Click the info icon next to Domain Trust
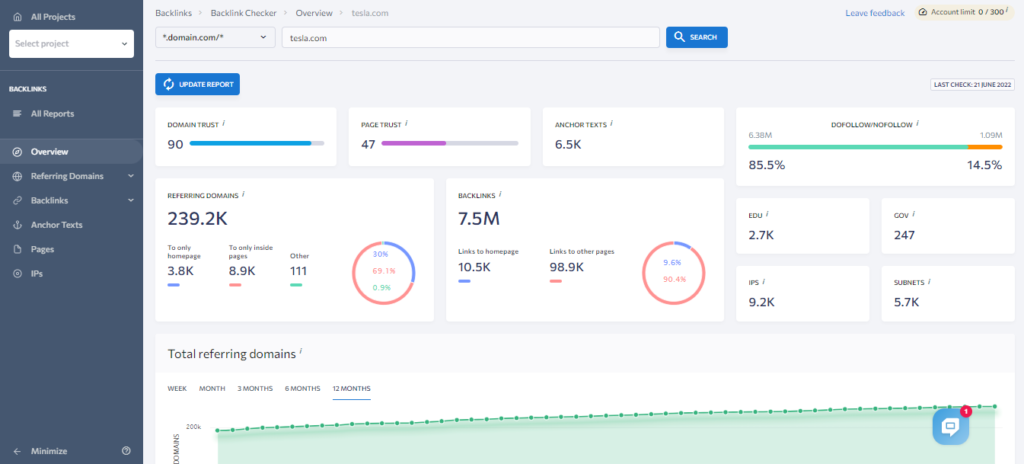The height and width of the screenshot is (464, 1024). point(223,122)
